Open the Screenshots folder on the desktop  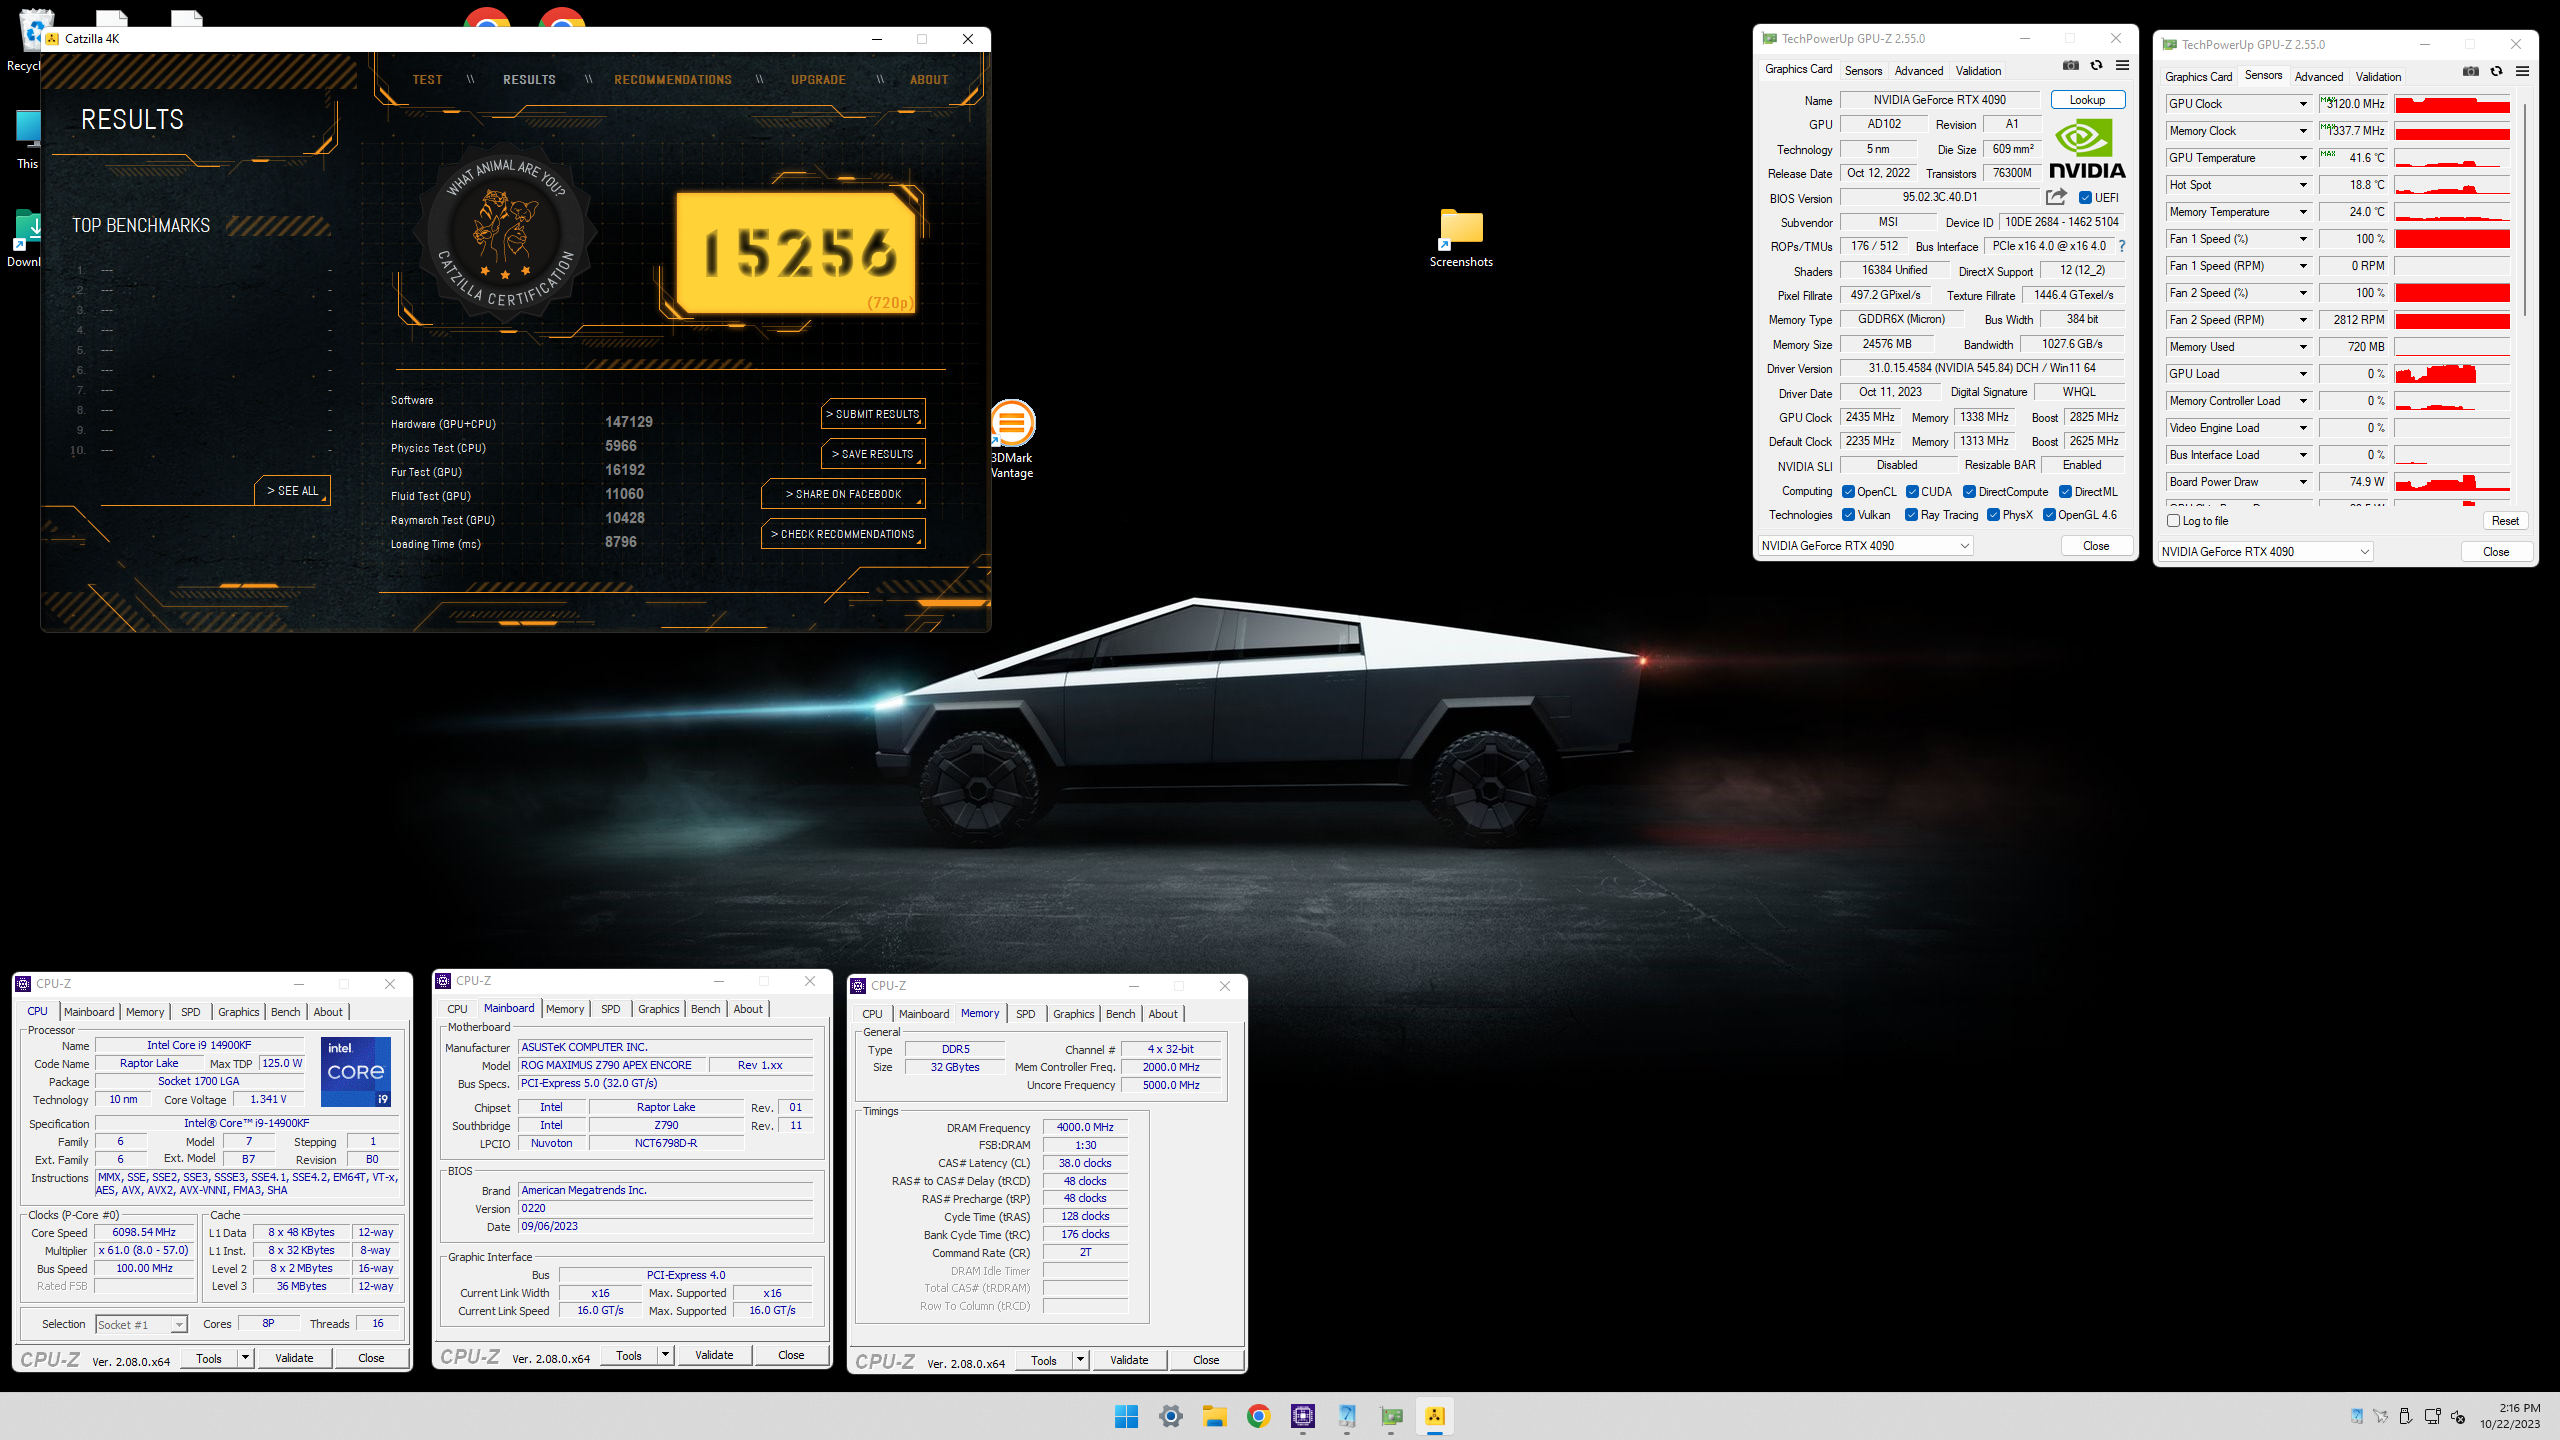(1461, 238)
